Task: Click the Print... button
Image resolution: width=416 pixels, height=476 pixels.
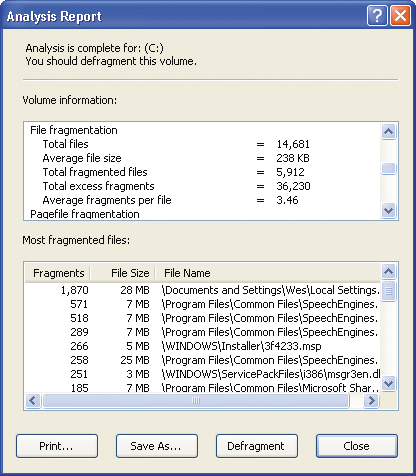Action: [57, 446]
